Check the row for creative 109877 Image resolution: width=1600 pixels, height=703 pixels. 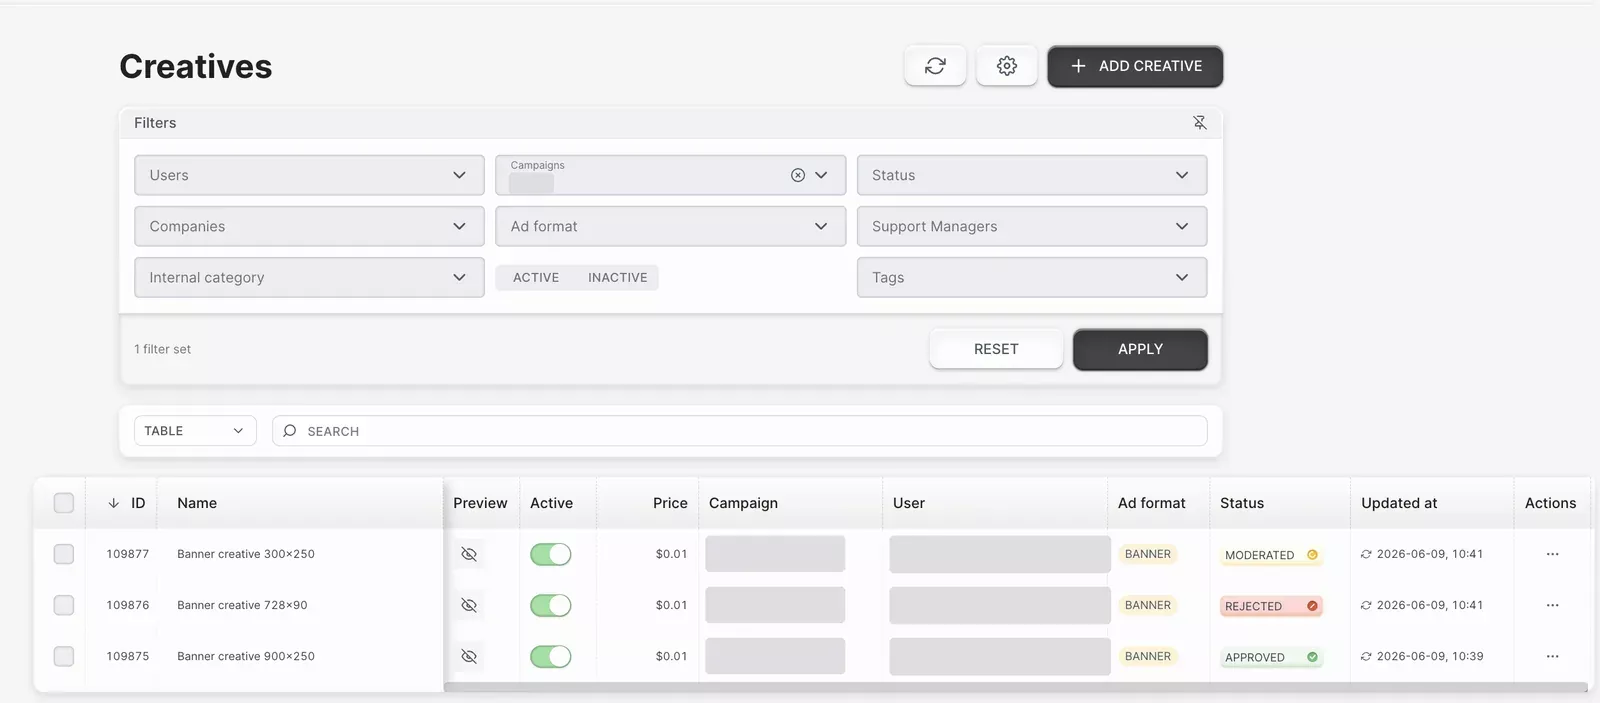(64, 554)
